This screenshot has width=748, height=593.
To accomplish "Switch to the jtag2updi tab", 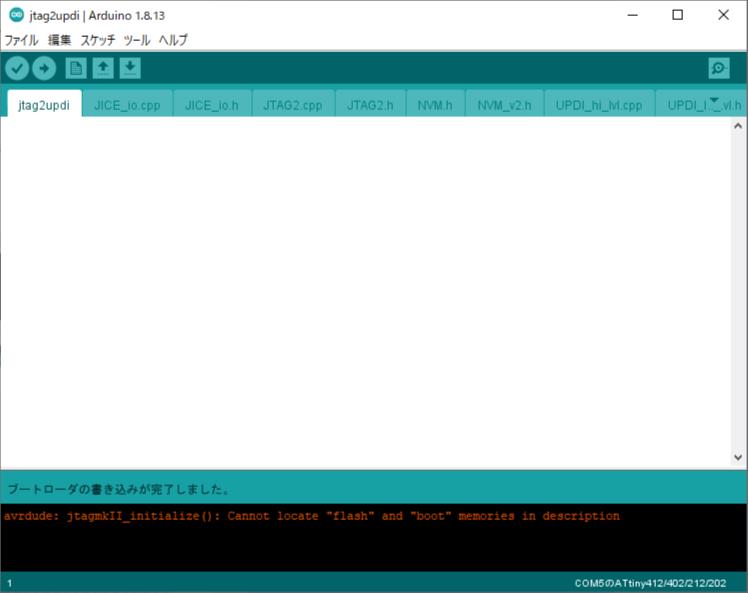I will tap(44, 104).
